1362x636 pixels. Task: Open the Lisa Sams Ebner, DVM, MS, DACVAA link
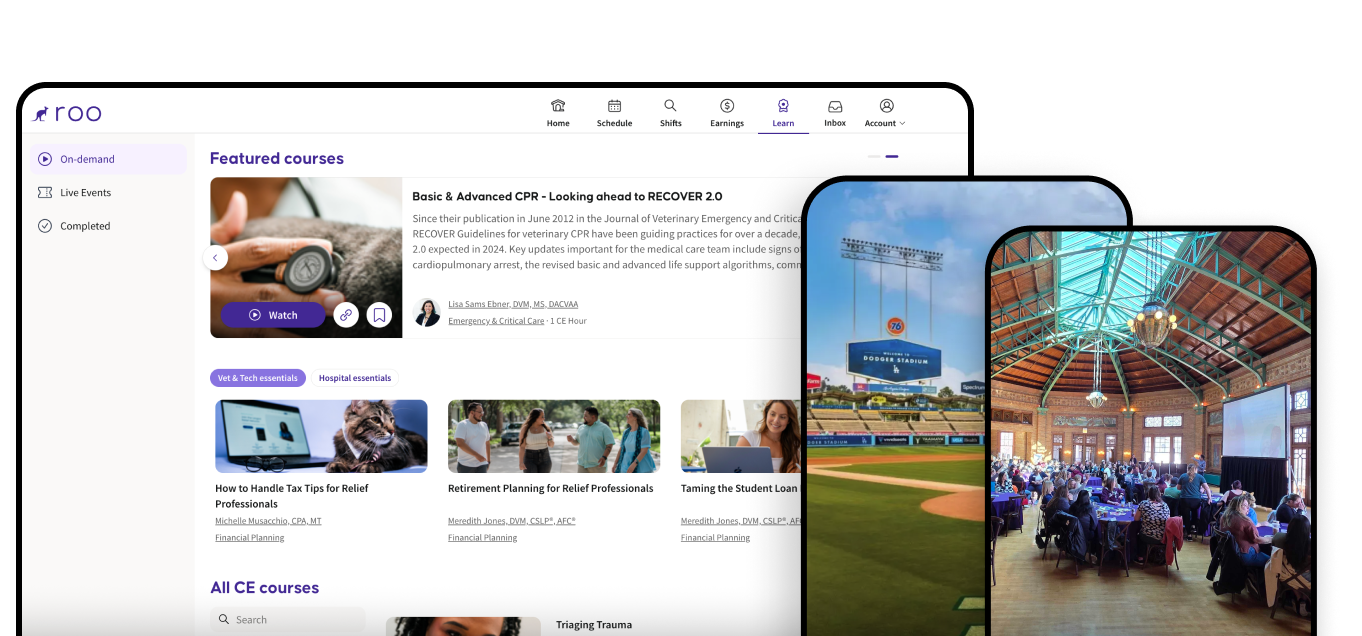tap(513, 304)
